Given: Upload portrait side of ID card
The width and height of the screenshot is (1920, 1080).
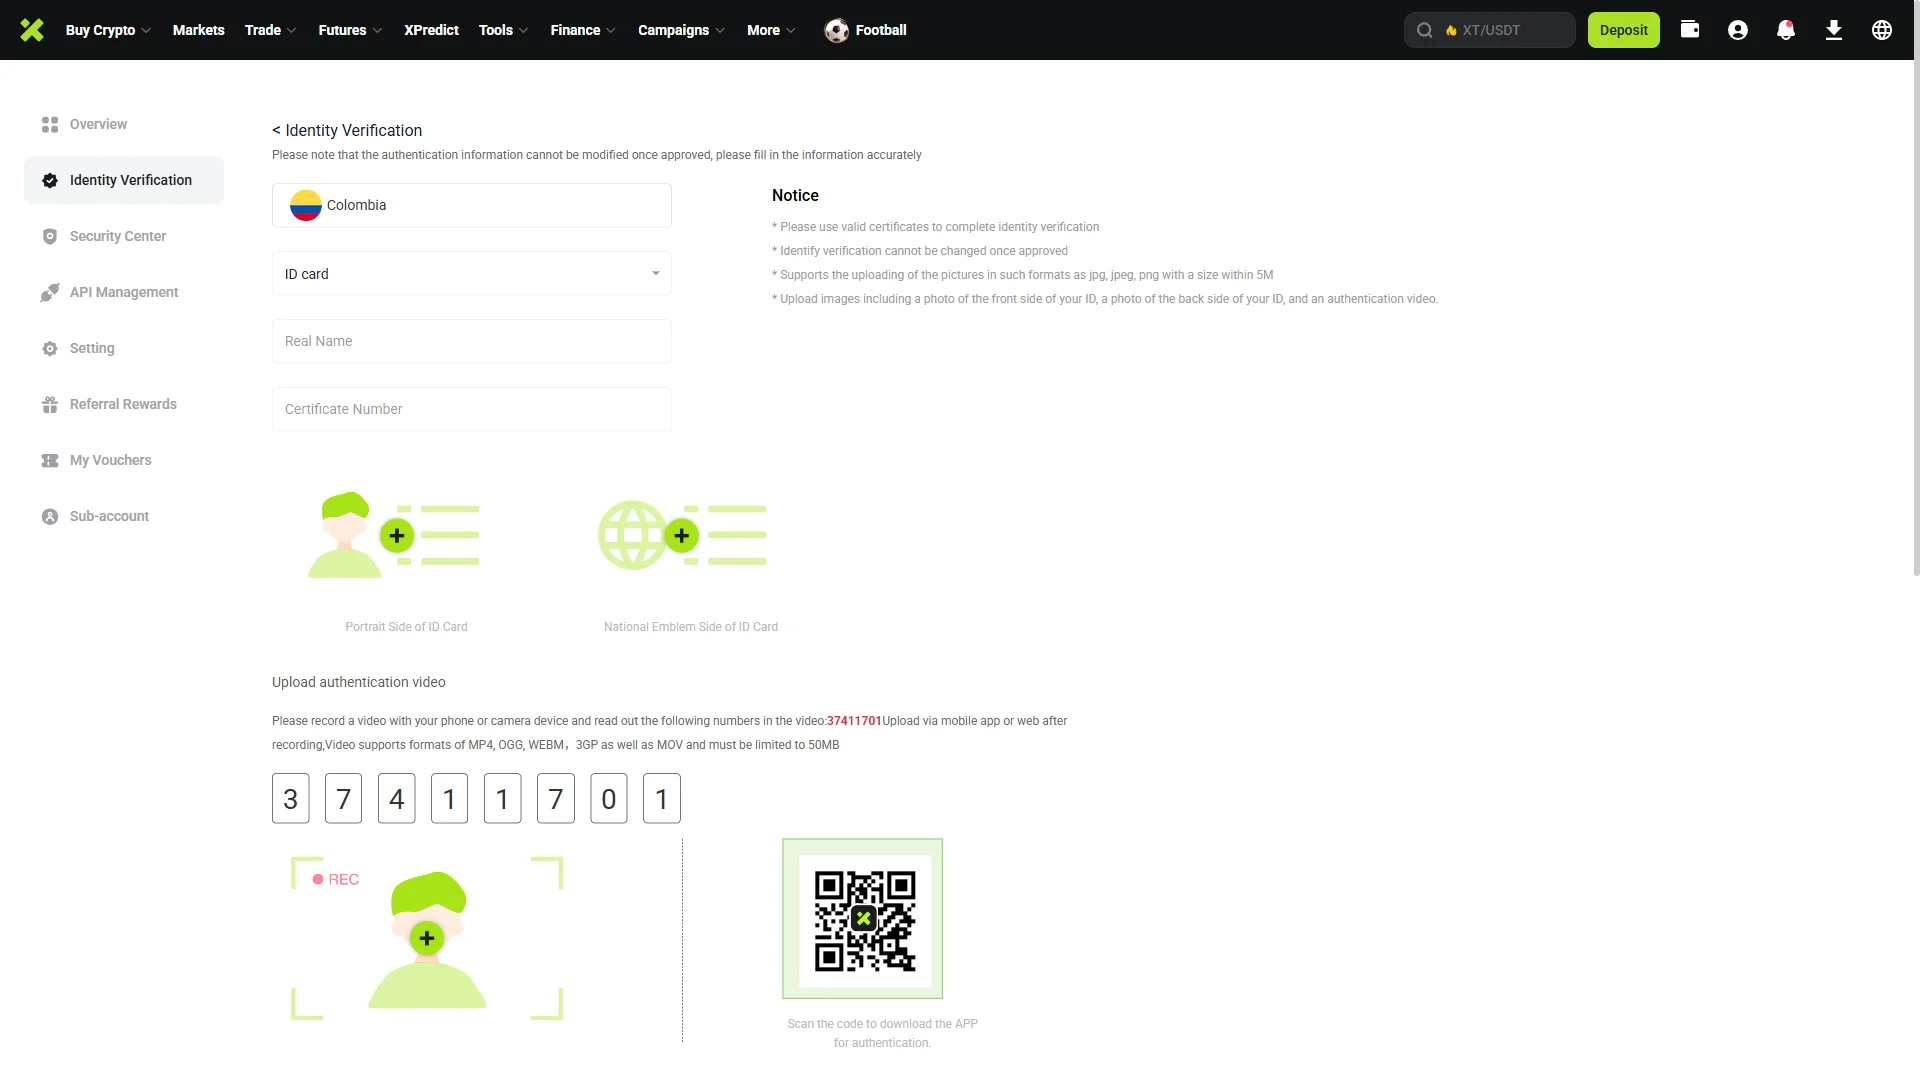Looking at the screenshot, I should [397, 536].
